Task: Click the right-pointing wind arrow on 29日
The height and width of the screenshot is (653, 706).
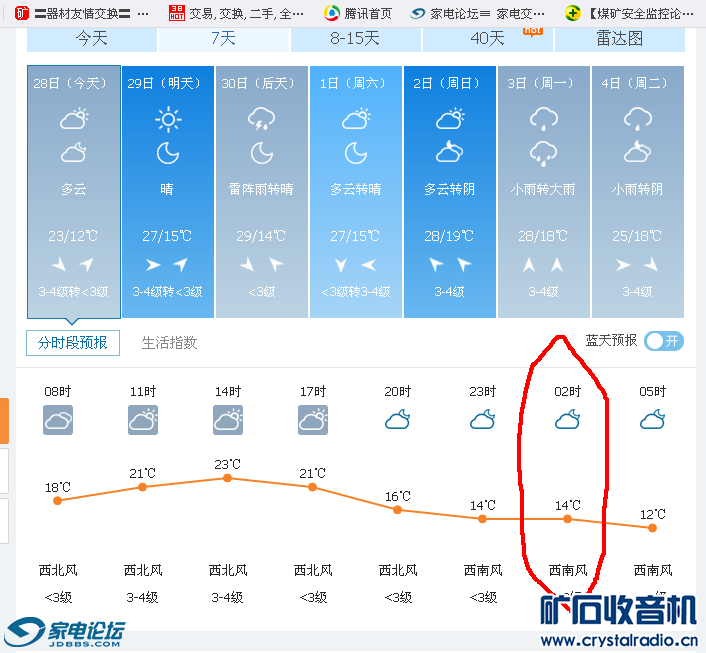Action: [x=153, y=265]
